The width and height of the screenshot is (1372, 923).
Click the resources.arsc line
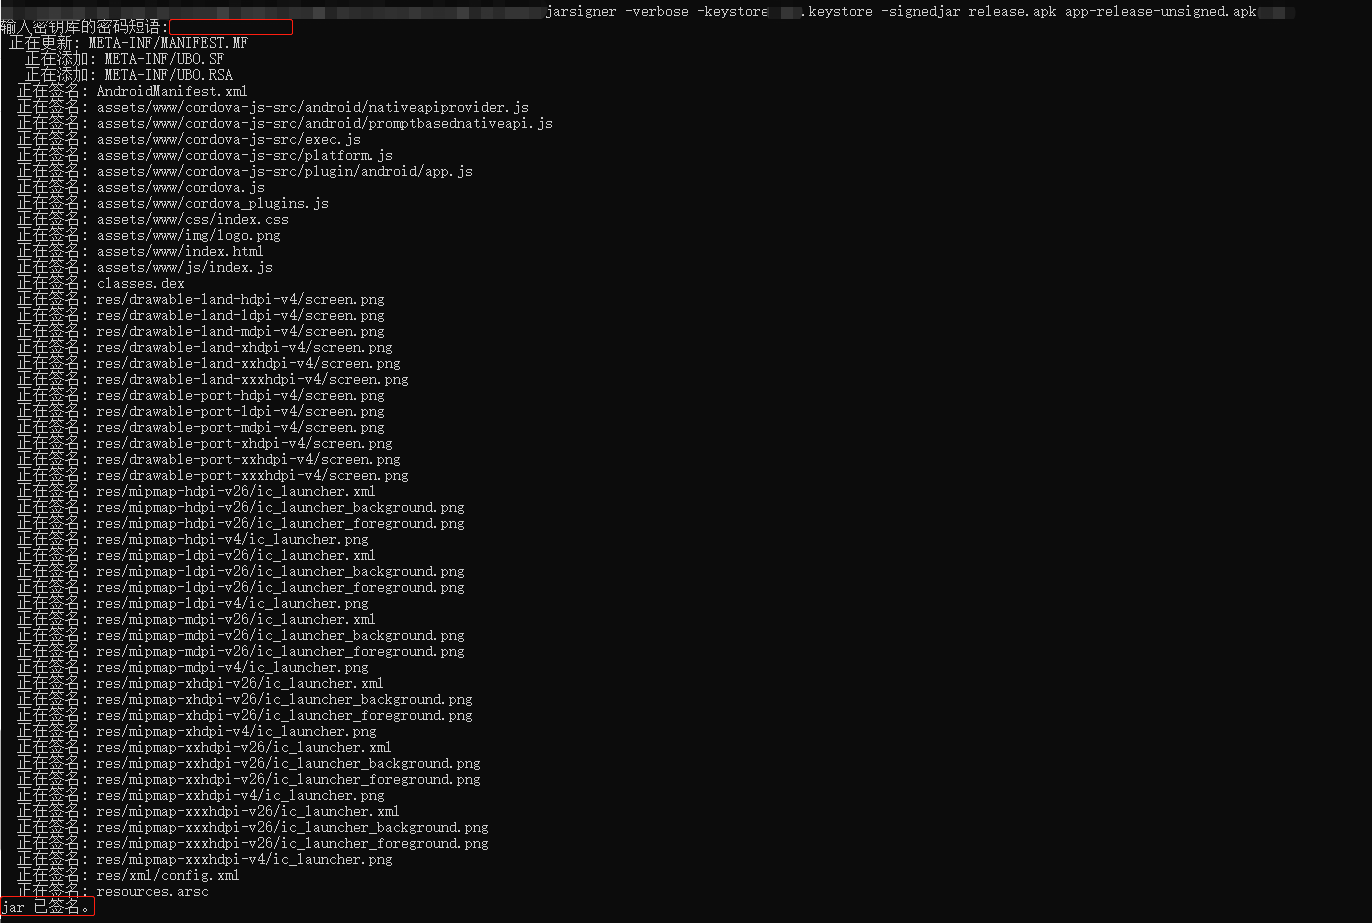tap(112, 891)
